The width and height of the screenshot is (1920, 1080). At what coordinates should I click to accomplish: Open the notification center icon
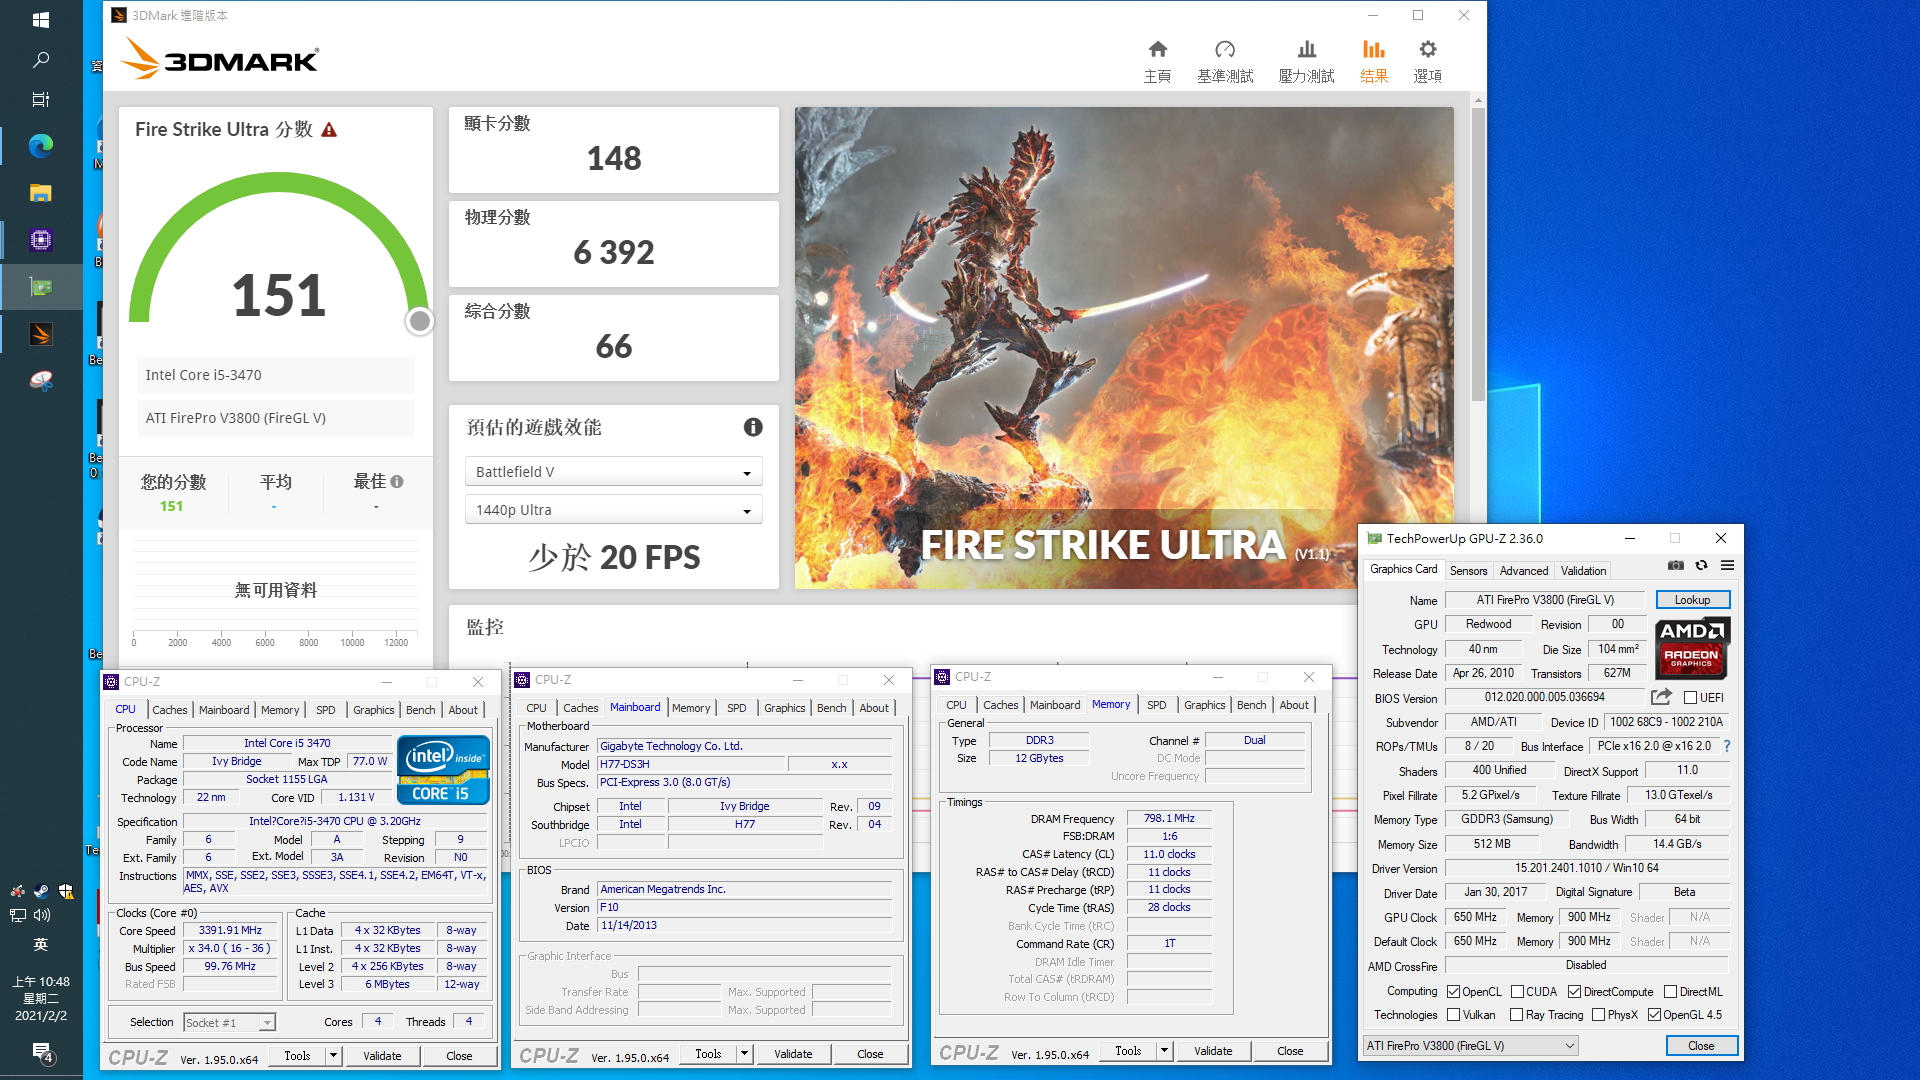click(41, 1051)
